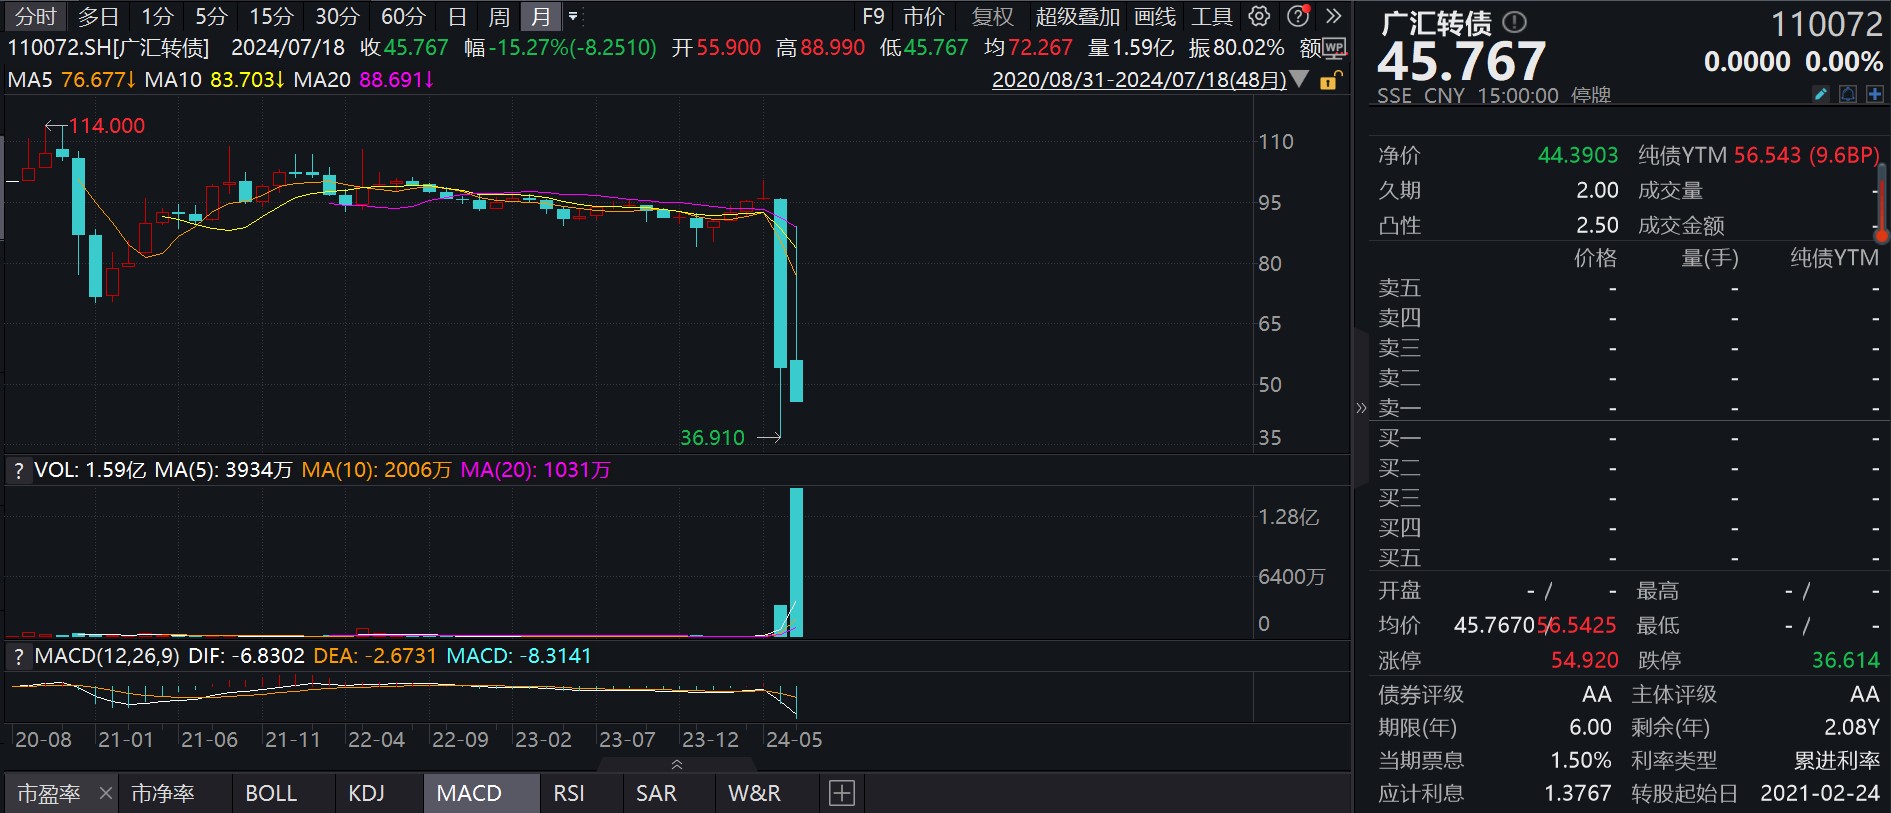The height and width of the screenshot is (813, 1891).
Task: Click the 市价 button
Action: coord(923,16)
